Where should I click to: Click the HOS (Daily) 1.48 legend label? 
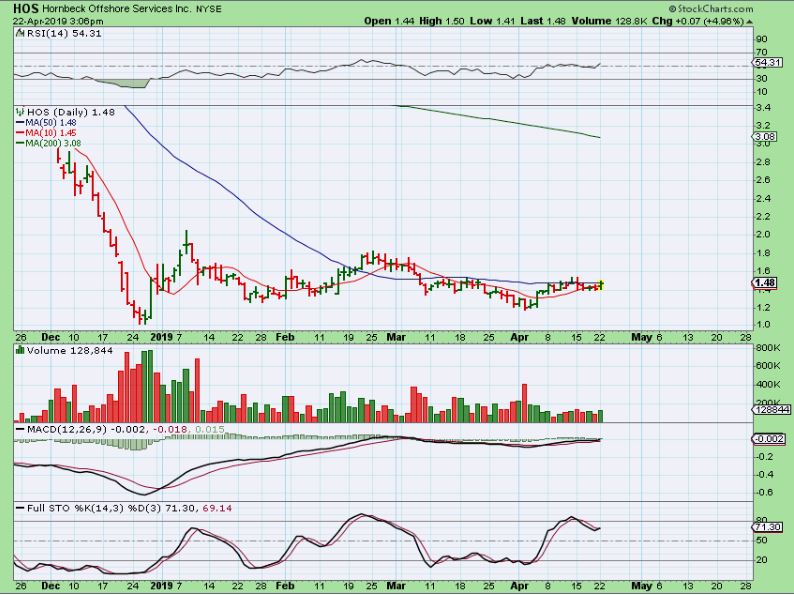(x=71, y=112)
